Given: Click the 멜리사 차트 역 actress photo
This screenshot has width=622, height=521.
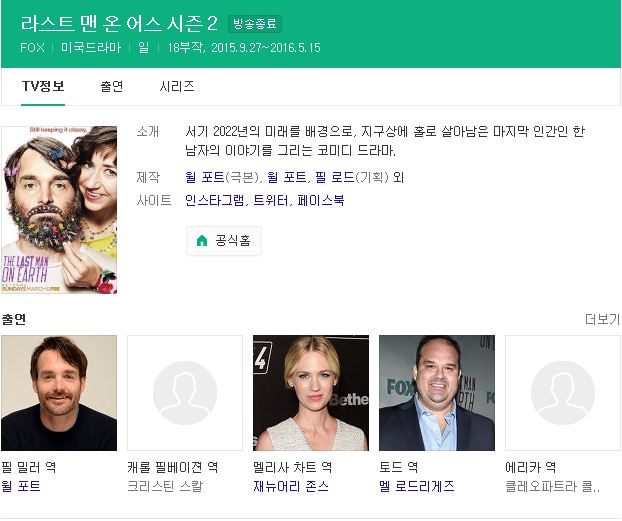Looking at the screenshot, I should 311,393.
